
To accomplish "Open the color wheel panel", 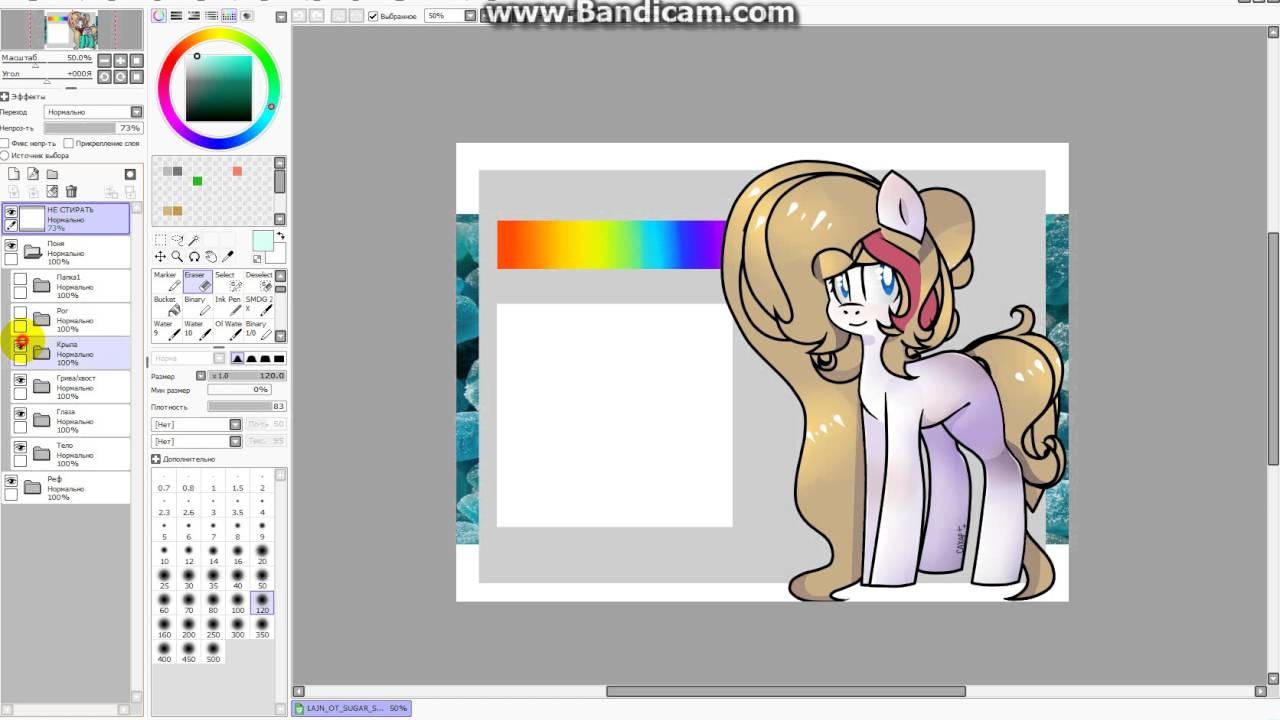I will pos(159,15).
